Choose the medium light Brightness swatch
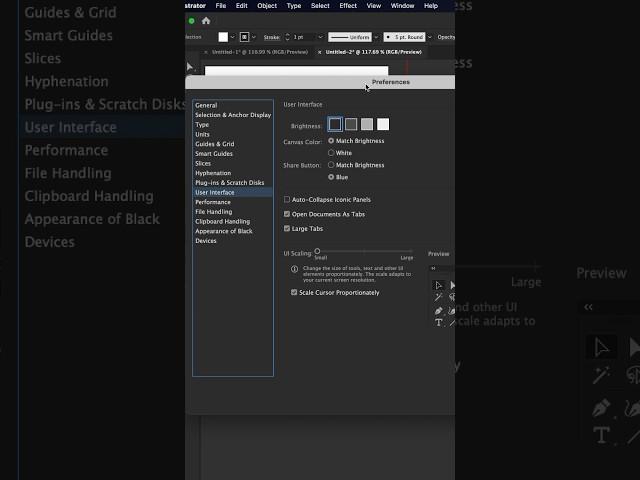 coord(367,124)
